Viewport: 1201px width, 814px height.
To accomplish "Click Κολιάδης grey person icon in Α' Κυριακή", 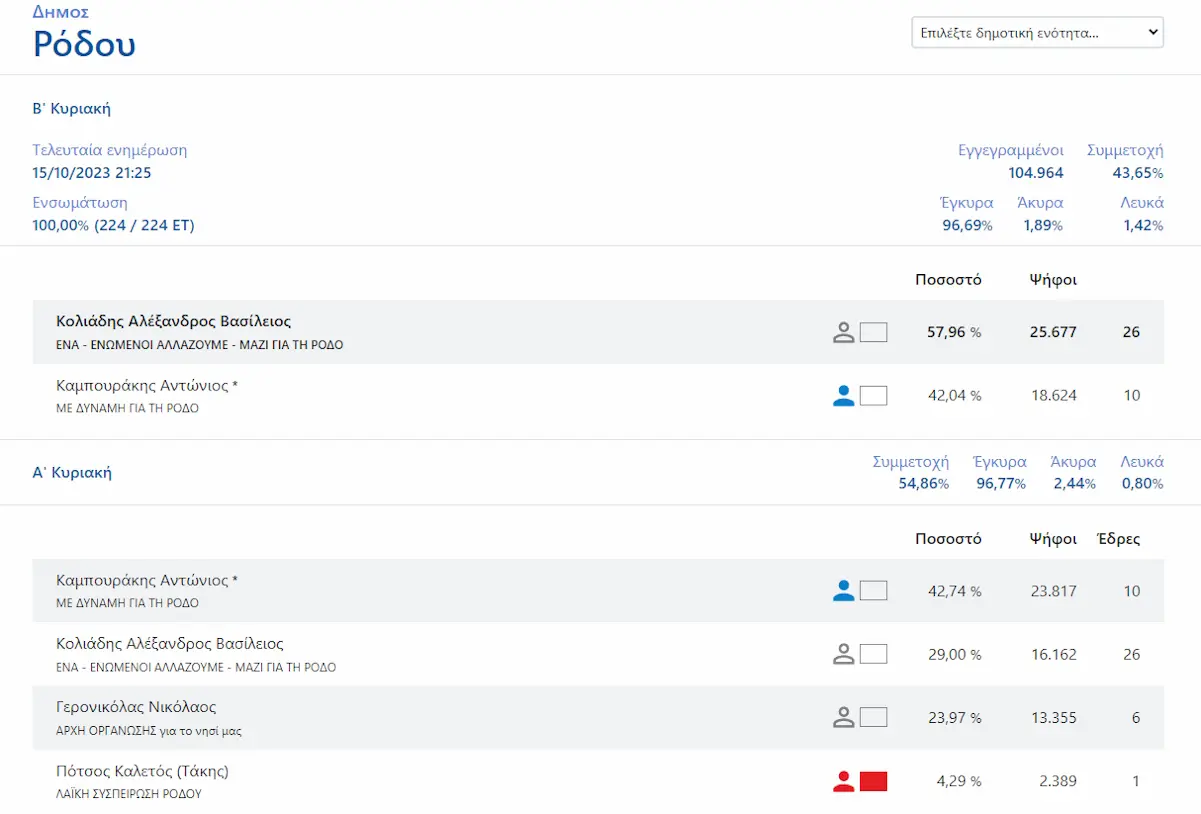I will pos(844,655).
